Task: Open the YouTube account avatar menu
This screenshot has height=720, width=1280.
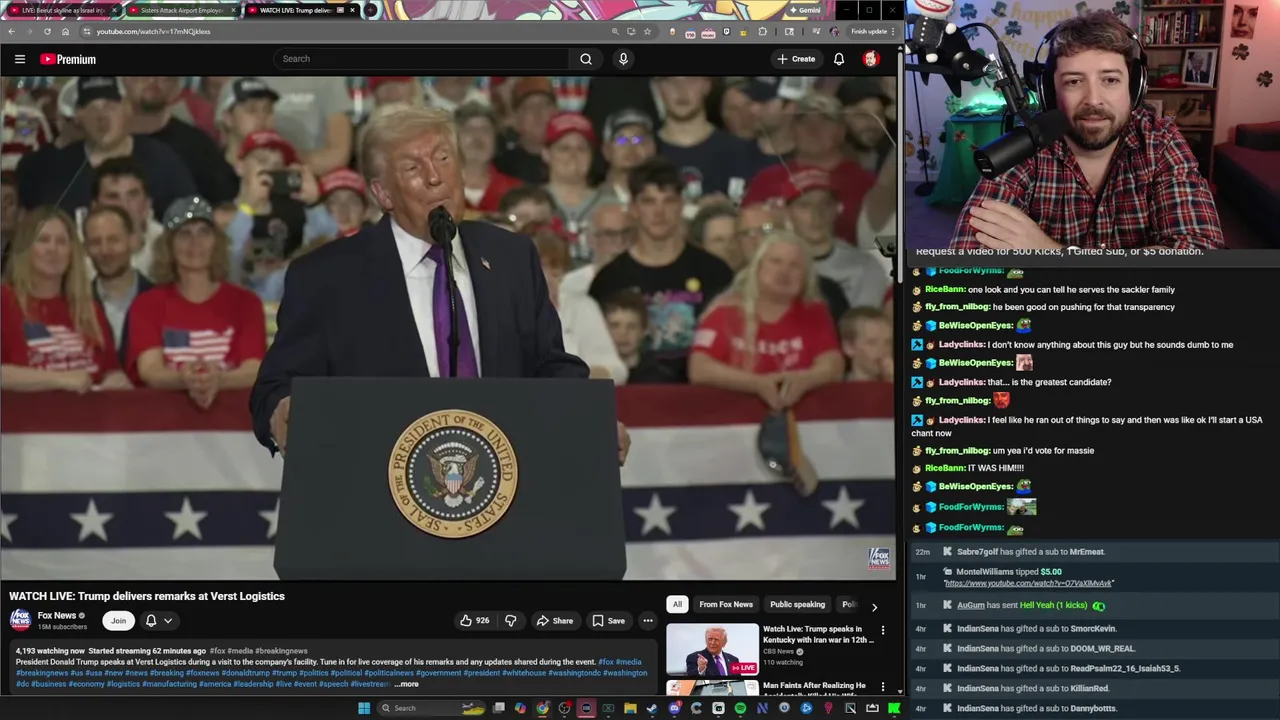Action: (x=871, y=59)
